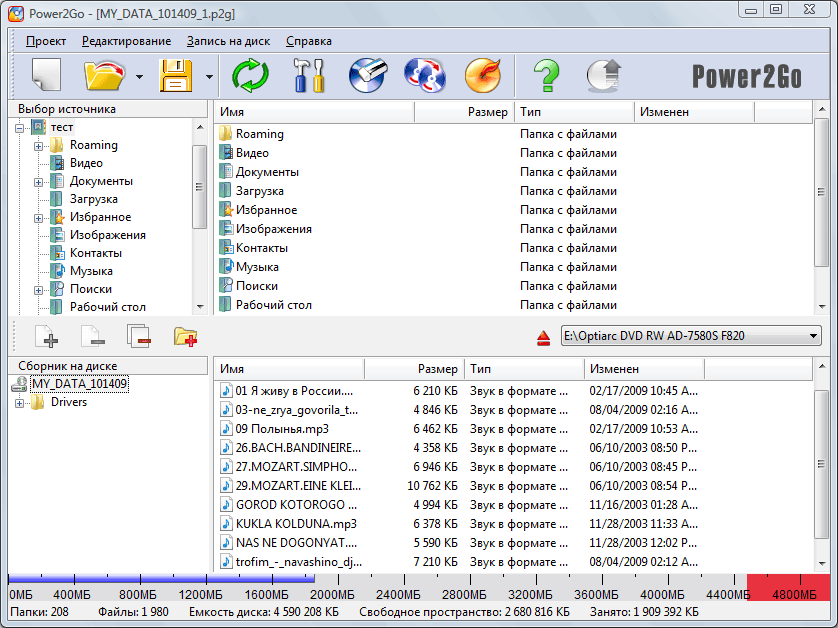Viewport: 838px width, 628px height.
Task: Select MY_DATA_101409 disc node
Action: [79, 384]
